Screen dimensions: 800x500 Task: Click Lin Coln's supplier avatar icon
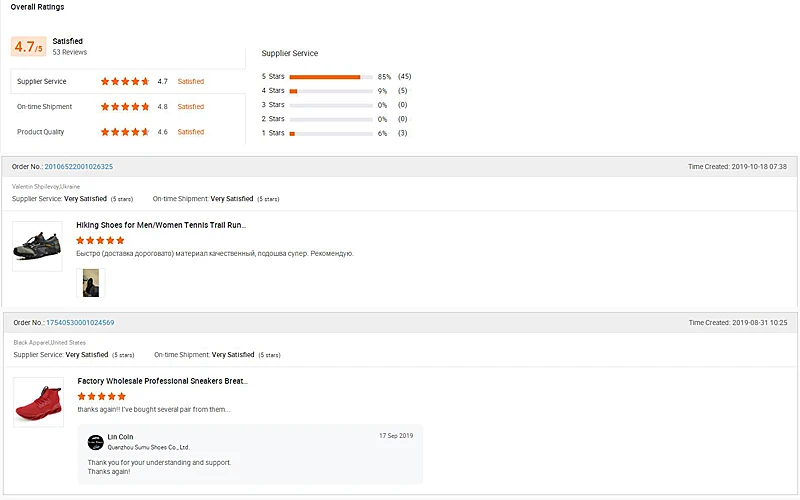95,441
